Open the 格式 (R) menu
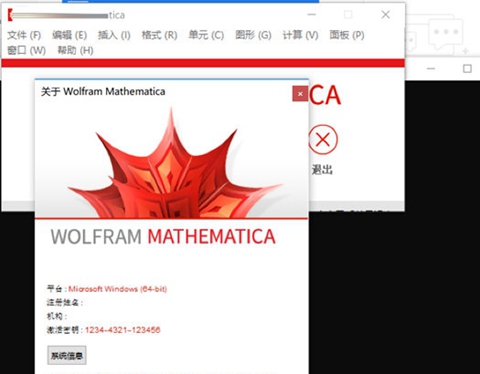This screenshot has height=374, width=480. pyautogui.click(x=159, y=35)
